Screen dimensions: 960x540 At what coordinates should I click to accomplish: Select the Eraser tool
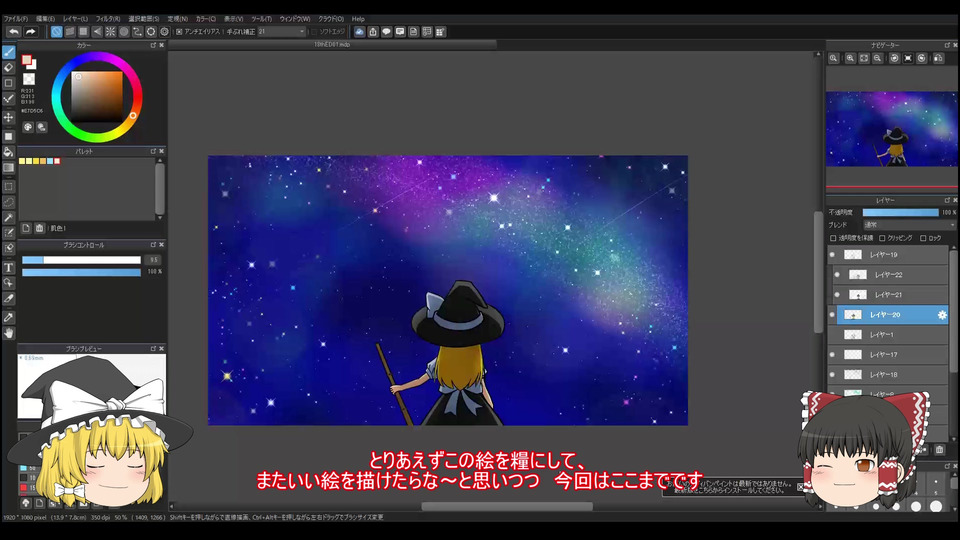[9, 67]
